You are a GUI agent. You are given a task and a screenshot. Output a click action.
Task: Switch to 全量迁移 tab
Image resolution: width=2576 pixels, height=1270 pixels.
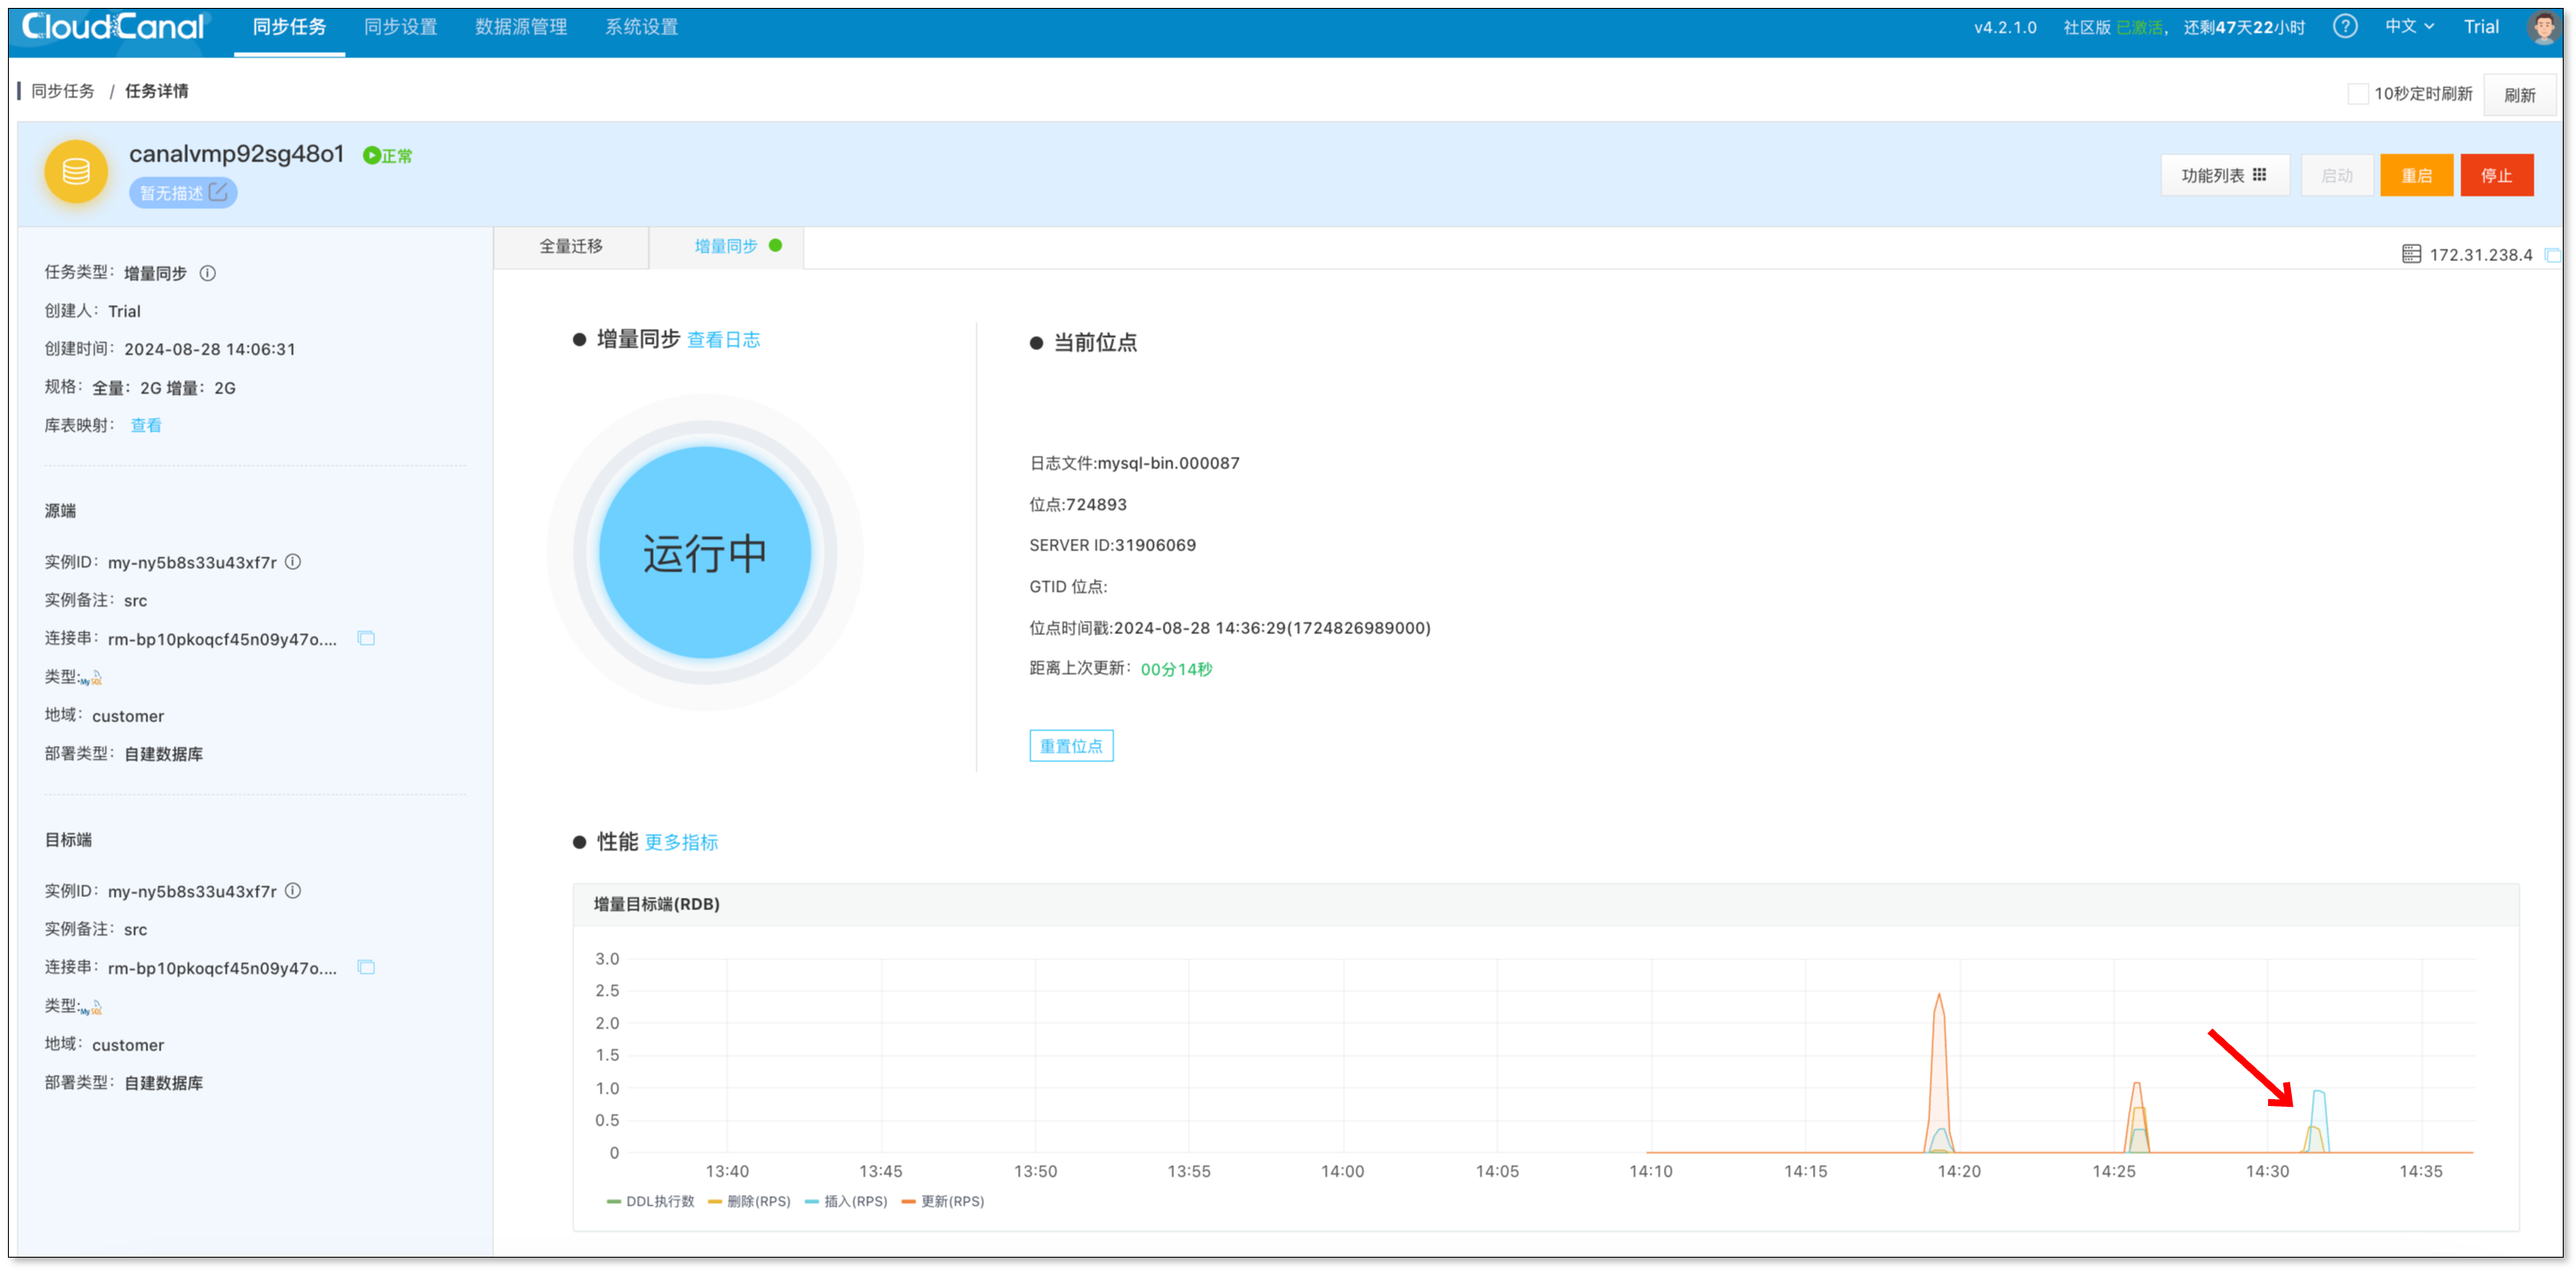(x=571, y=246)
